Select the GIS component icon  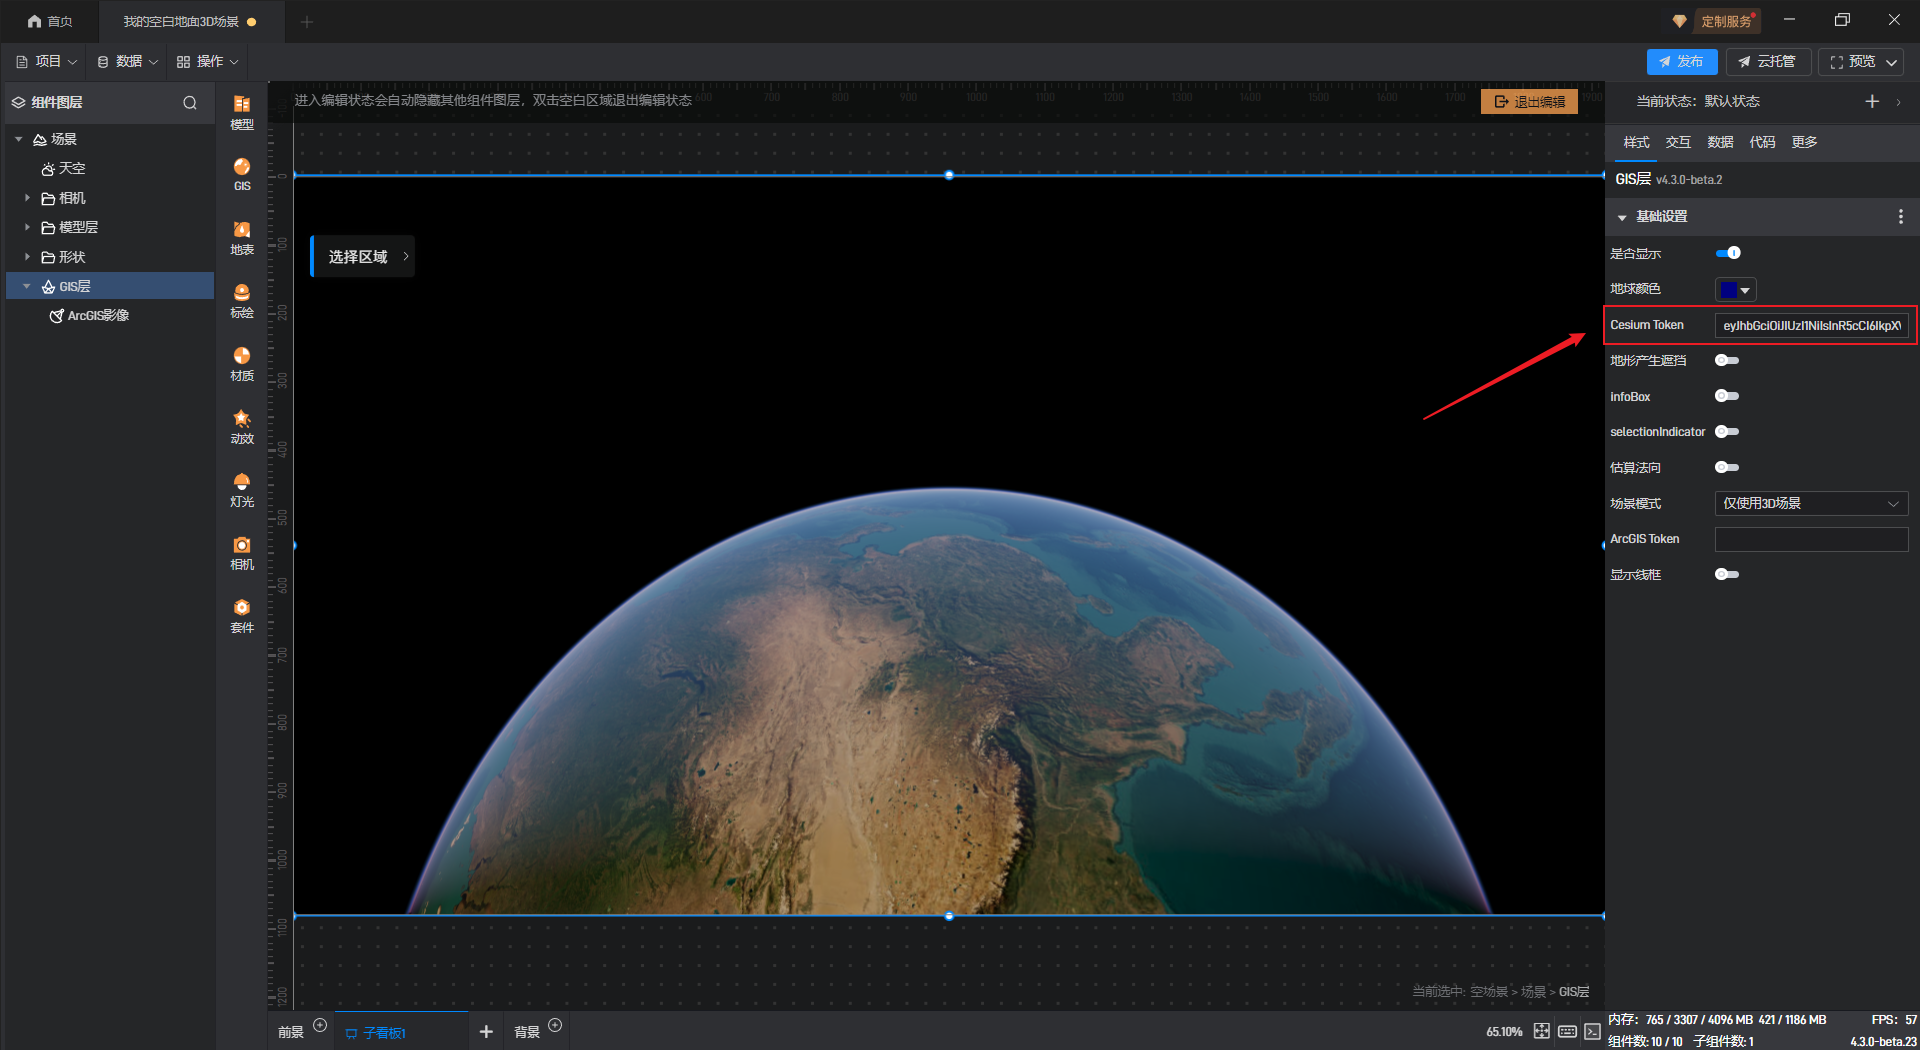pyautogui.click(x=242, y=173)
